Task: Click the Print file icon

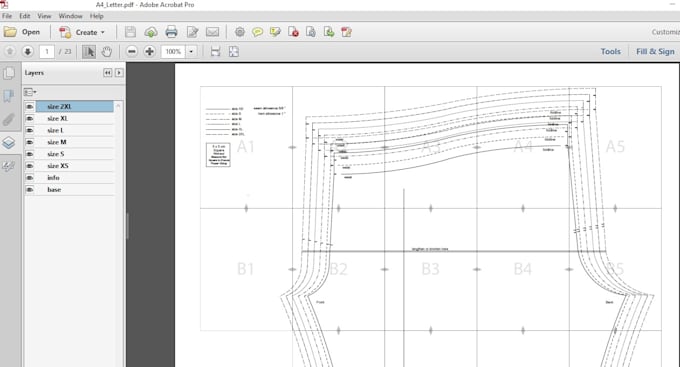Action: (x=171, y=32)
